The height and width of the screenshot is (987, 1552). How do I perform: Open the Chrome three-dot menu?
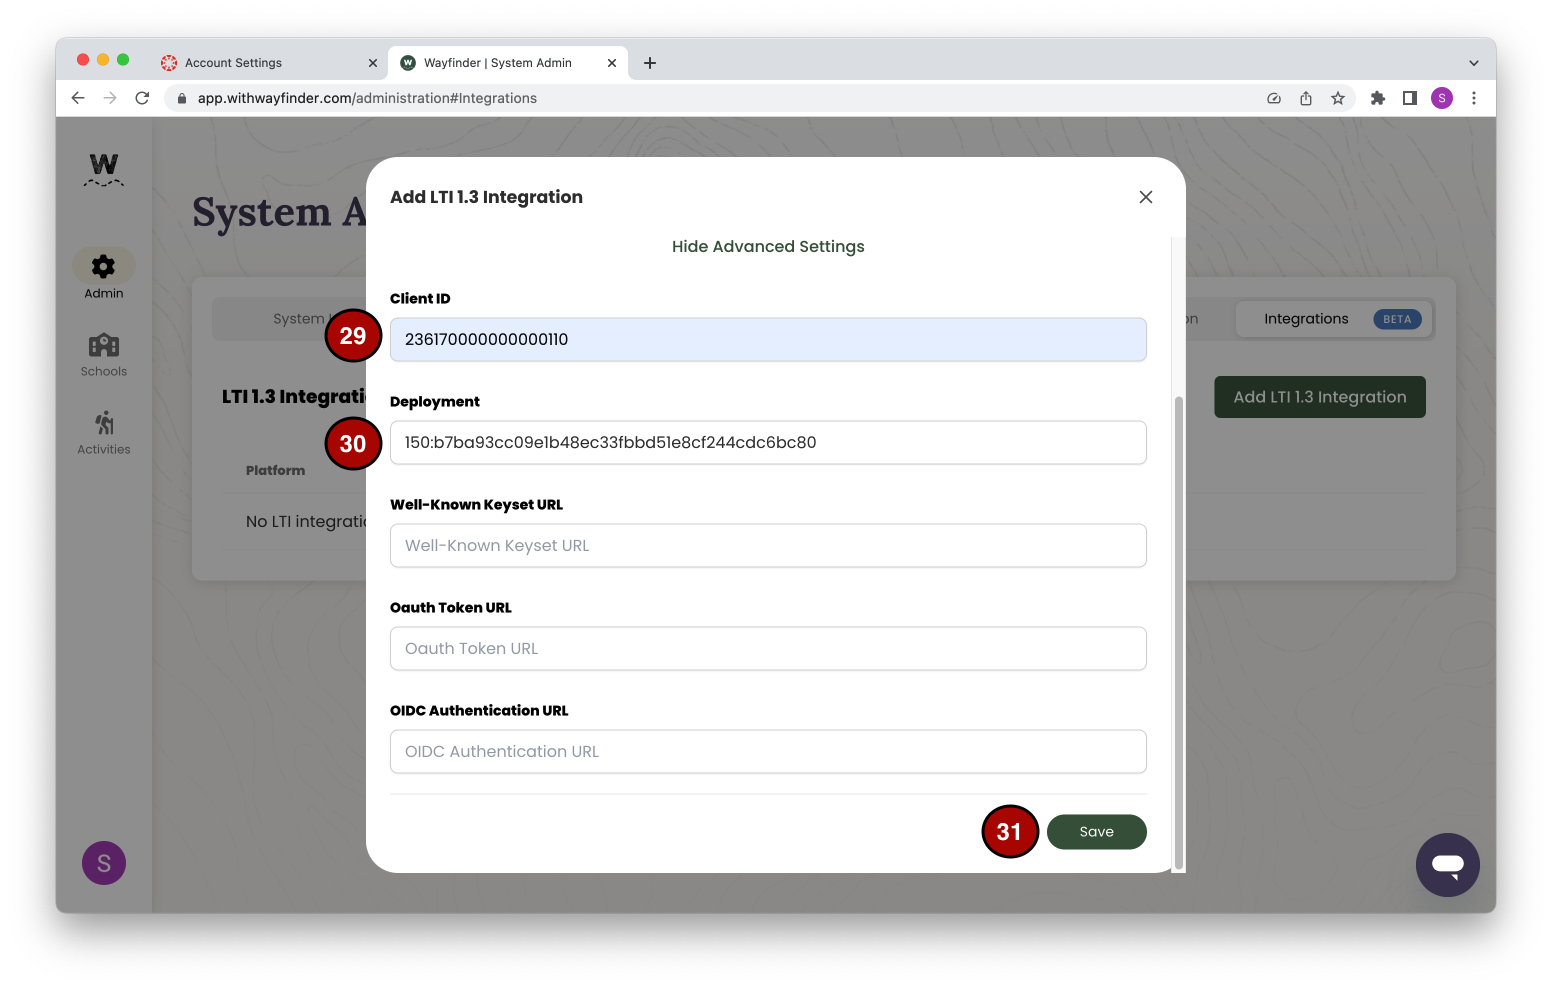click(x=1474, y=98)
